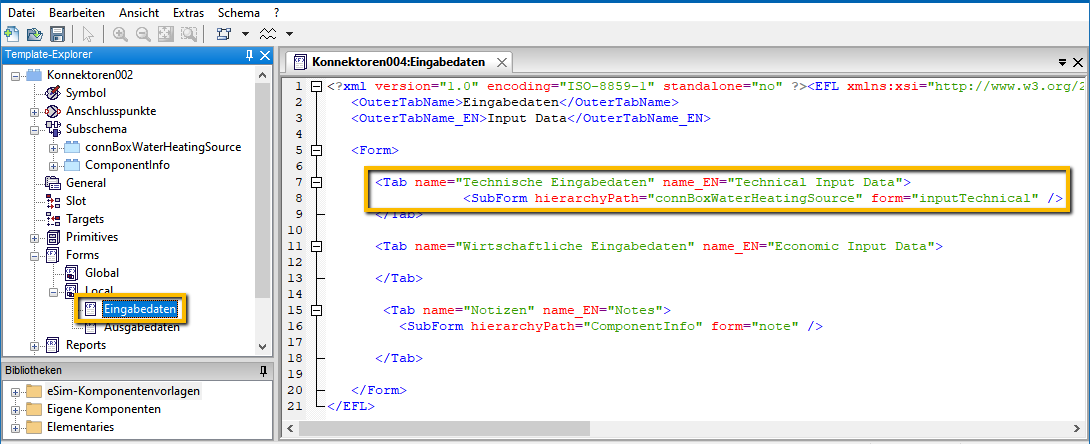Open the editor tab list dropdown arrow
This screenshot has height=444, width=1090.
[x=1063, y=62]
